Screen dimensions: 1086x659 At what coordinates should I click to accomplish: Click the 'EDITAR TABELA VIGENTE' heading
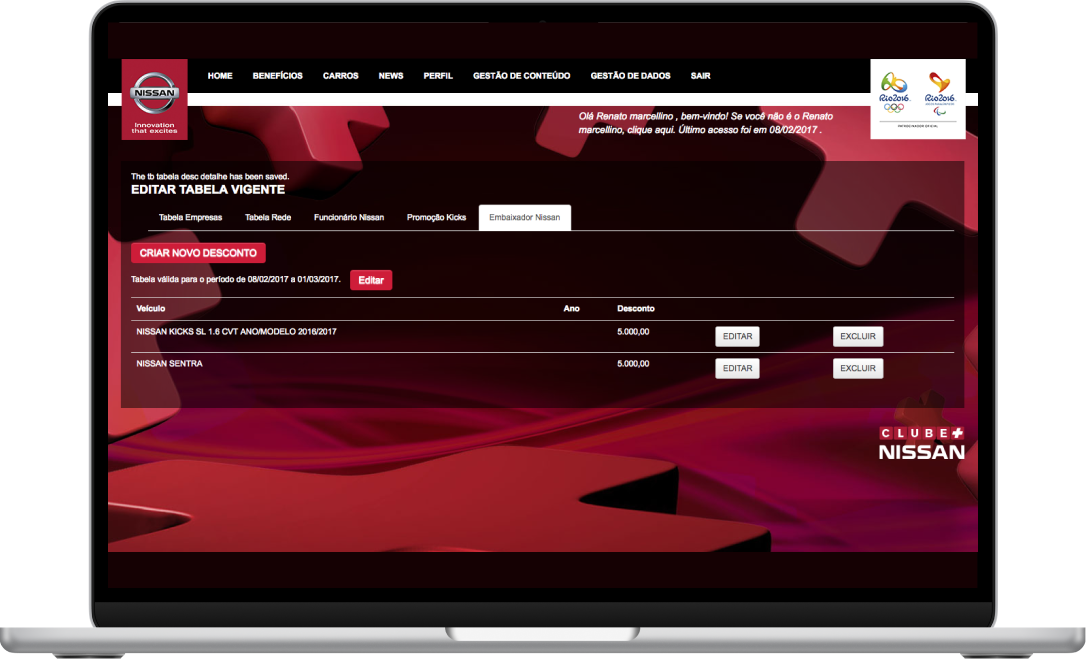point(208,190)
